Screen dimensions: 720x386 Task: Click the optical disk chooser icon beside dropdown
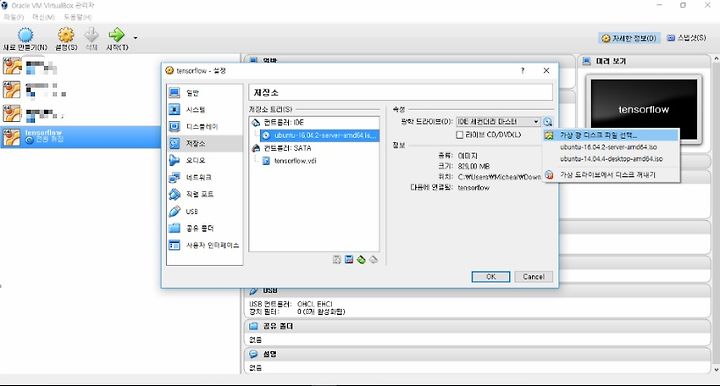[x=547, y=122]
